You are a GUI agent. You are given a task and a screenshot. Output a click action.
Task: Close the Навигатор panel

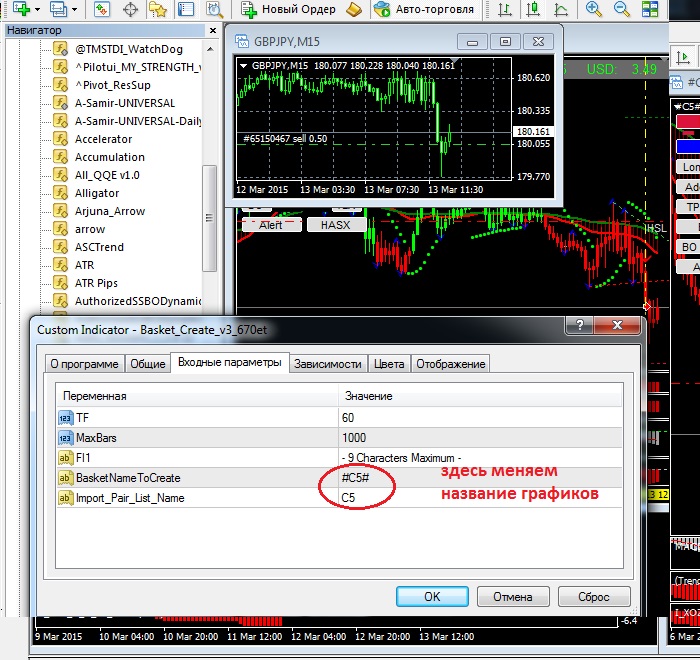pyautogui.click(x=213, y=30)
